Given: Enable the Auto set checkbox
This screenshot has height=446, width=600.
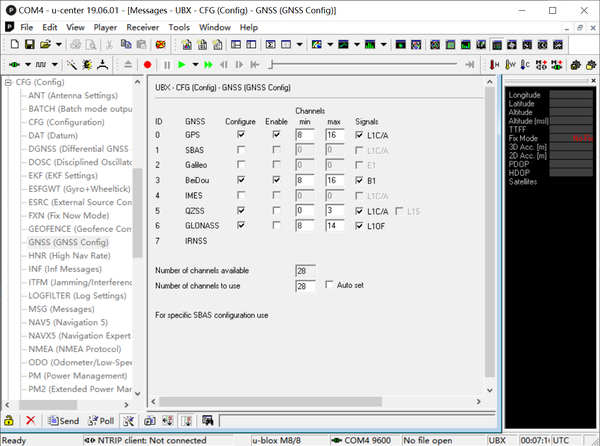Looking at the screenshot, I should coord(331,286).
